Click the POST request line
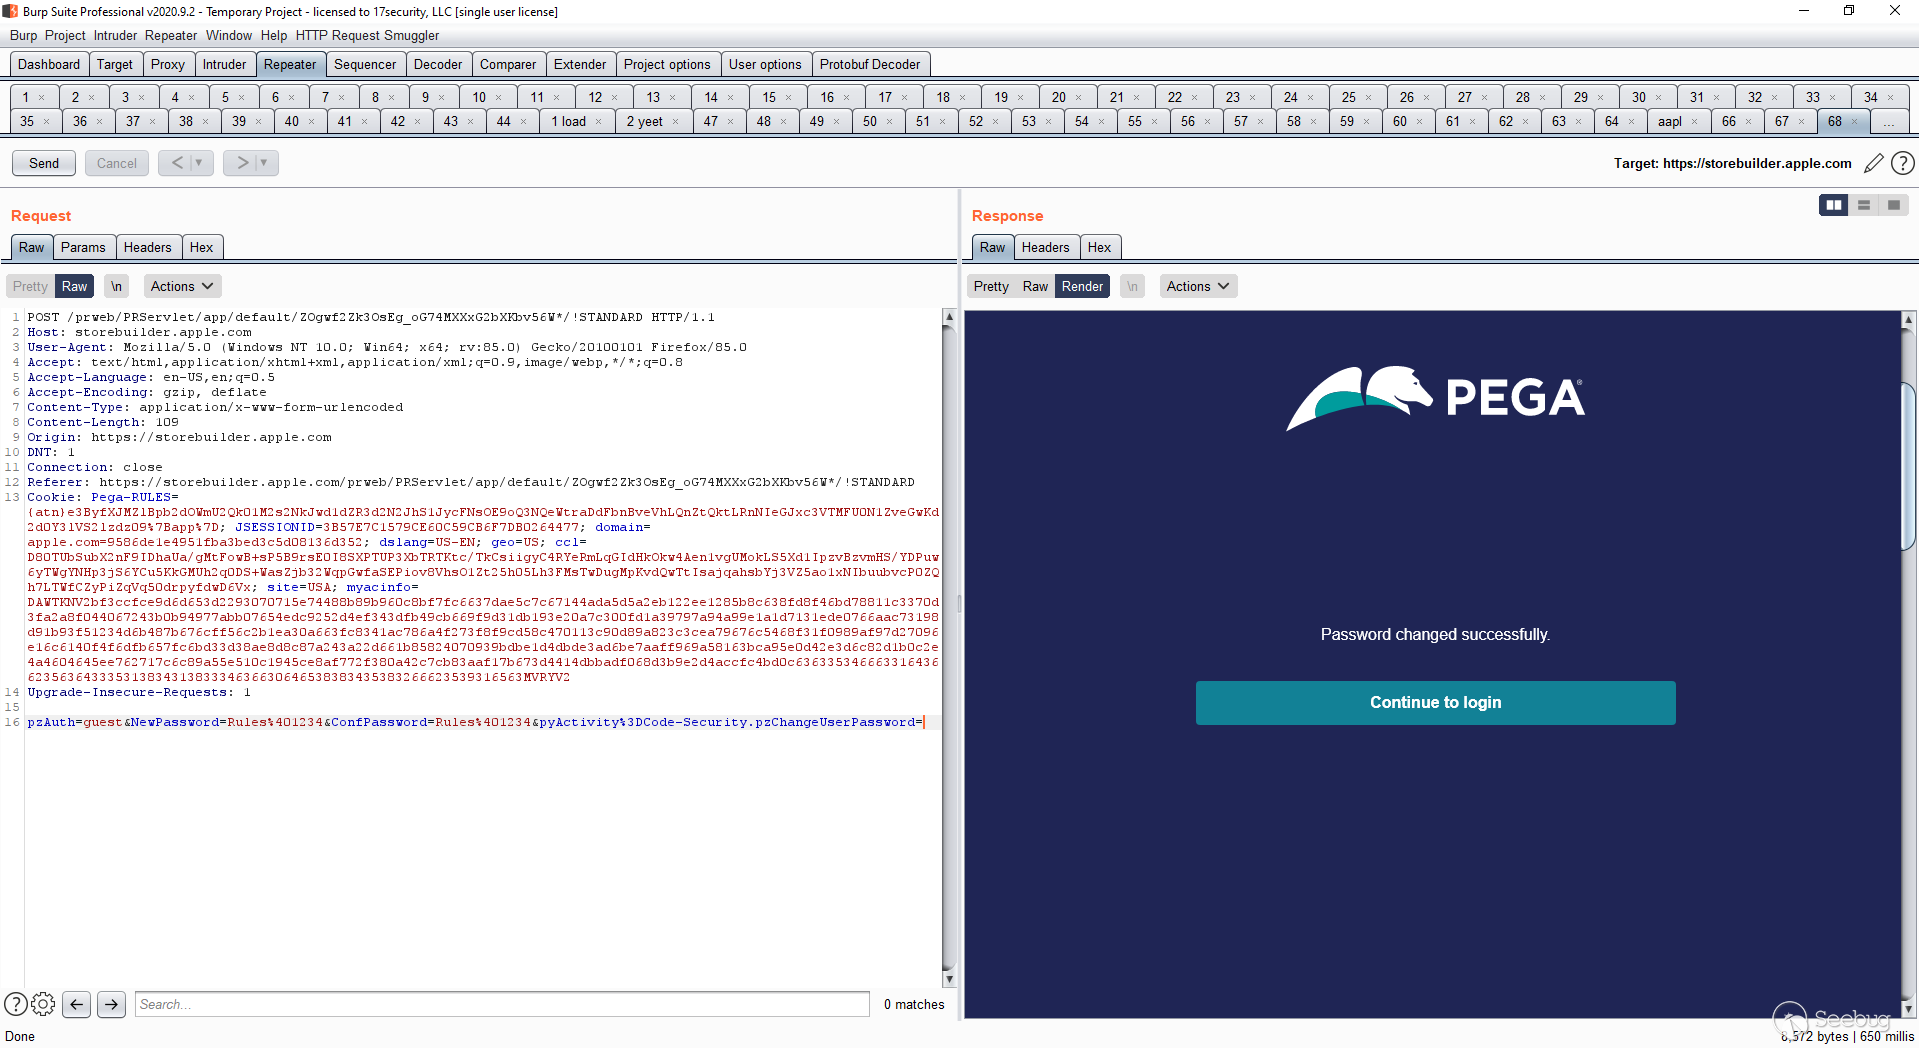This screenshot has width=1919, height=1048. [371, 317]
